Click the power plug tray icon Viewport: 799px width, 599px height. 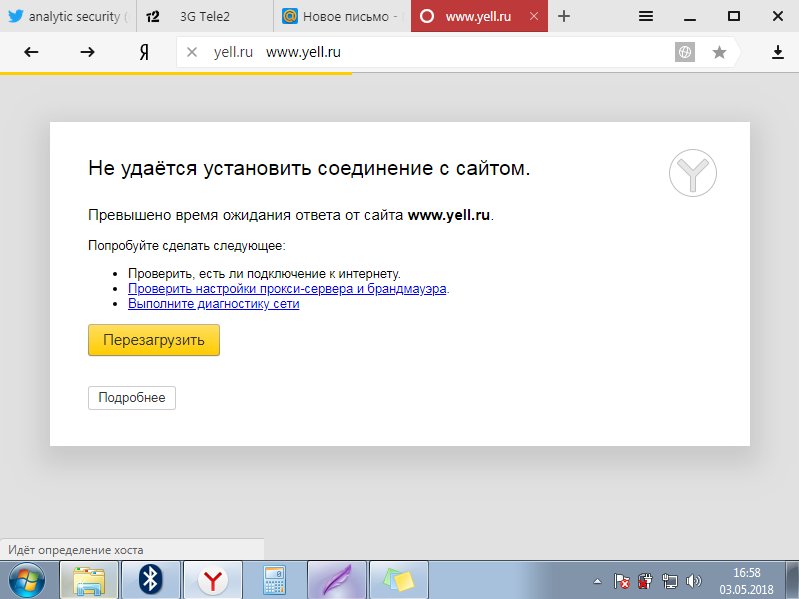click(x=645, y=581)
